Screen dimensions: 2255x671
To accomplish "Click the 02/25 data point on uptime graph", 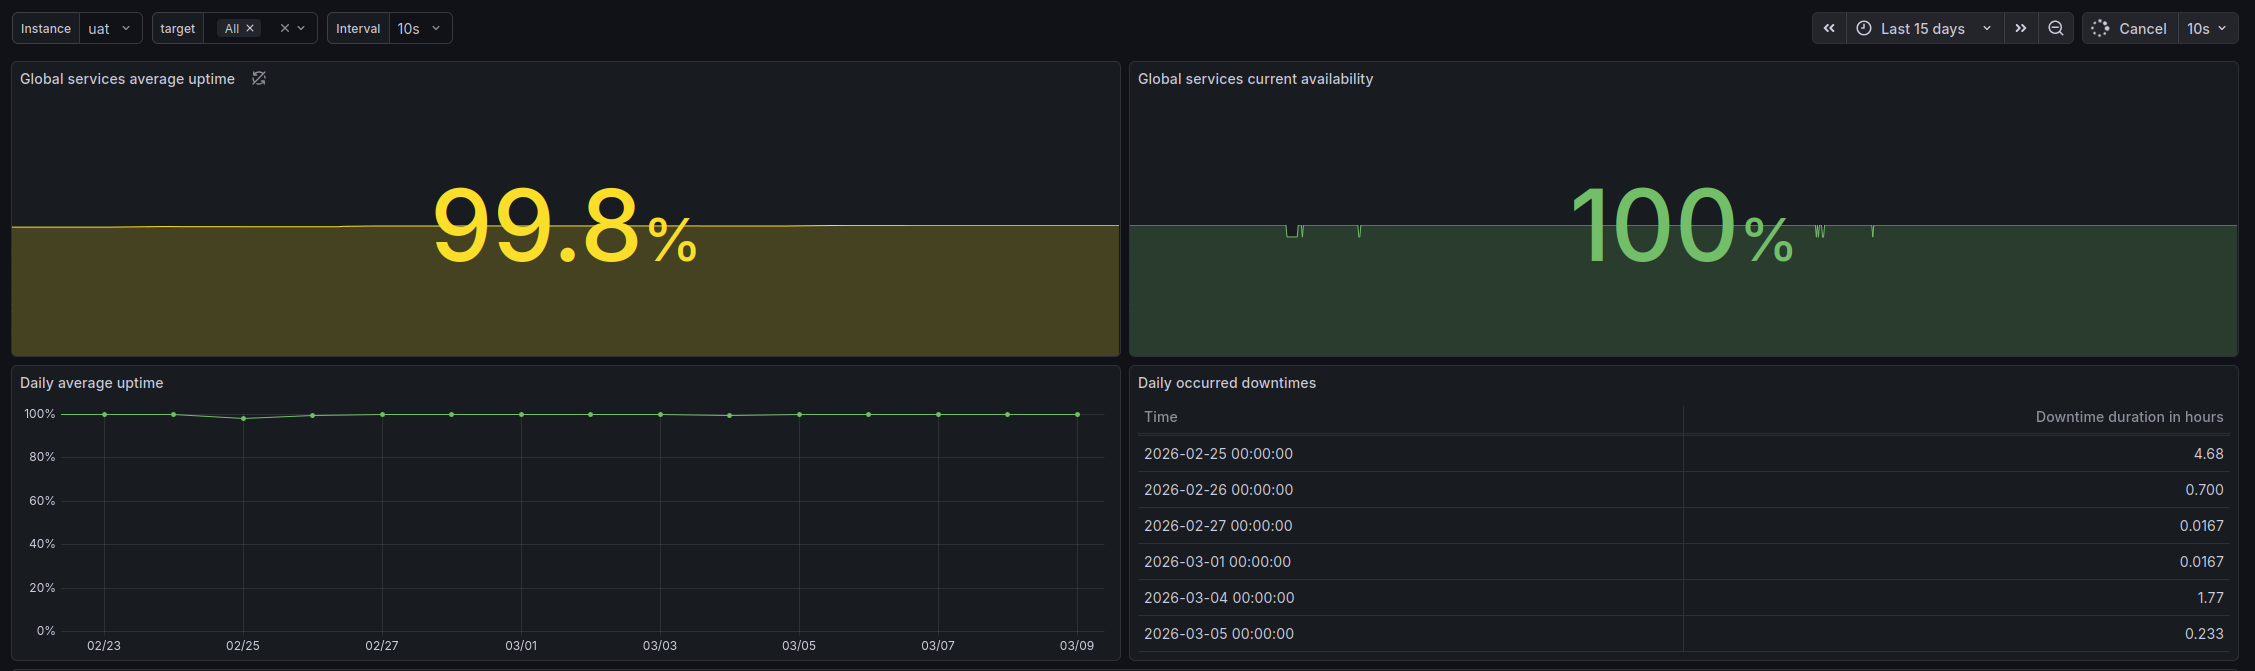I will click(243, 418).
